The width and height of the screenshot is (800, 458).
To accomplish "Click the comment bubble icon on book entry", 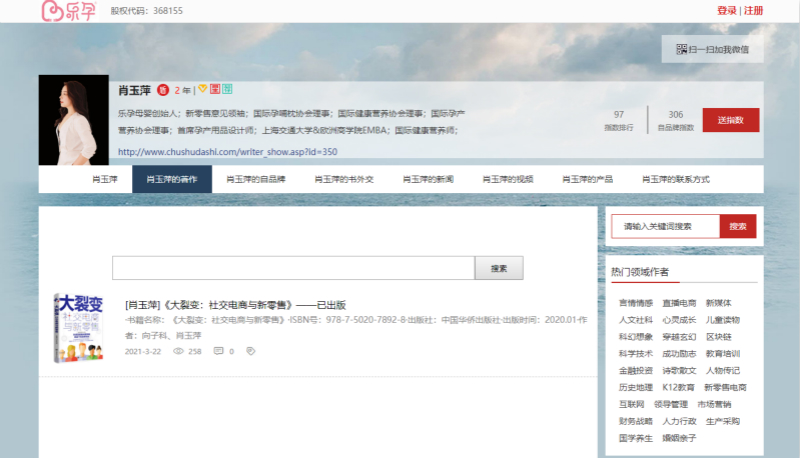I will (216, 351).
